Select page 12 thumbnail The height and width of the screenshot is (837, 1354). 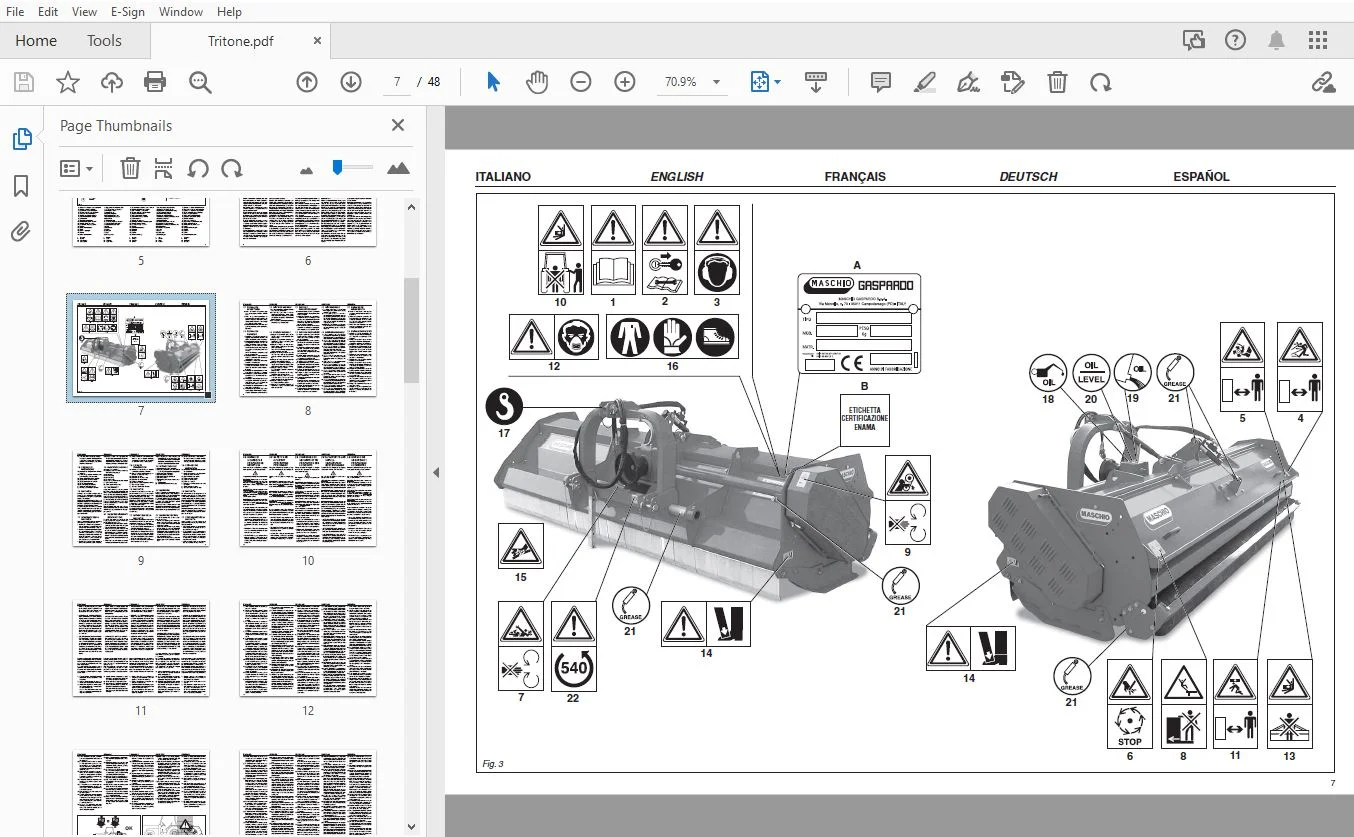pyautogui.click(x=308, y=648)
